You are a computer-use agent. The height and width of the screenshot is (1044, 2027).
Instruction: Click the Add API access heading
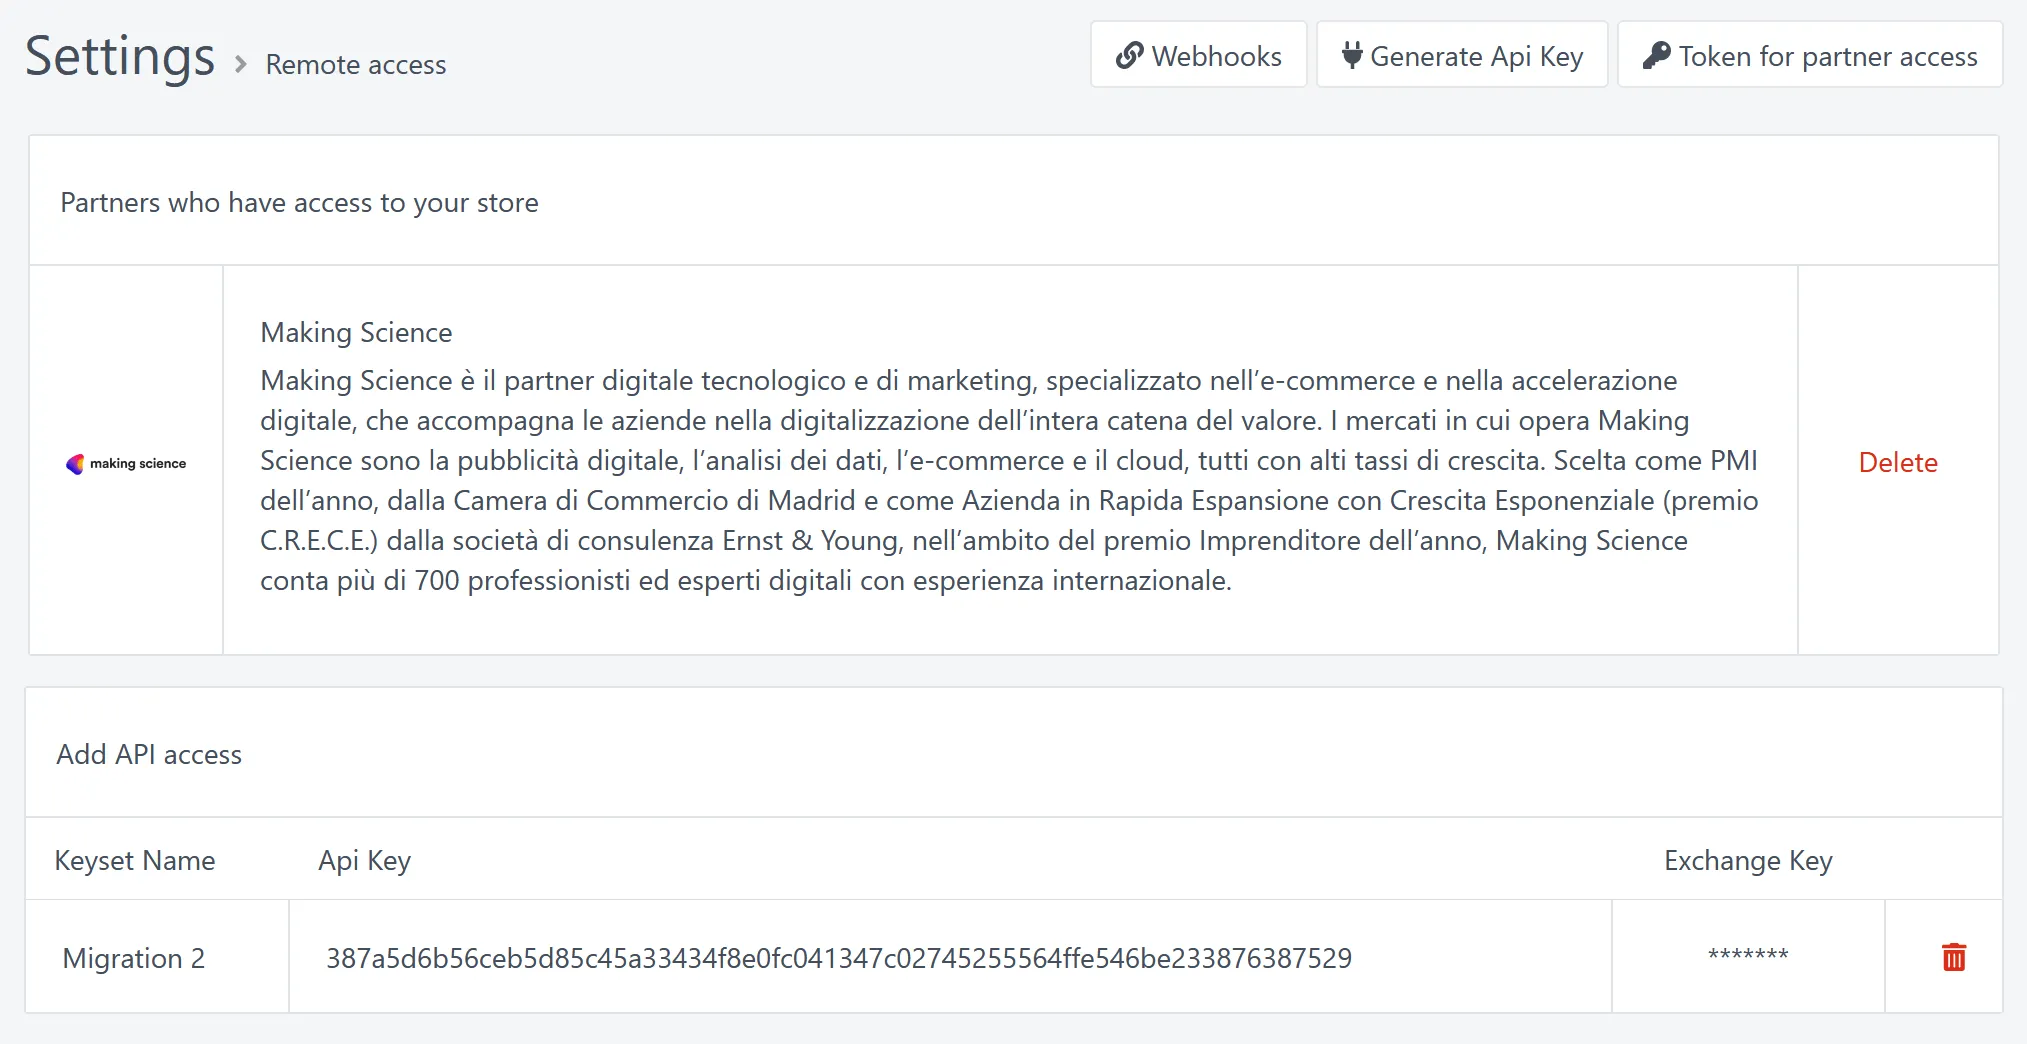click(149, 754)
